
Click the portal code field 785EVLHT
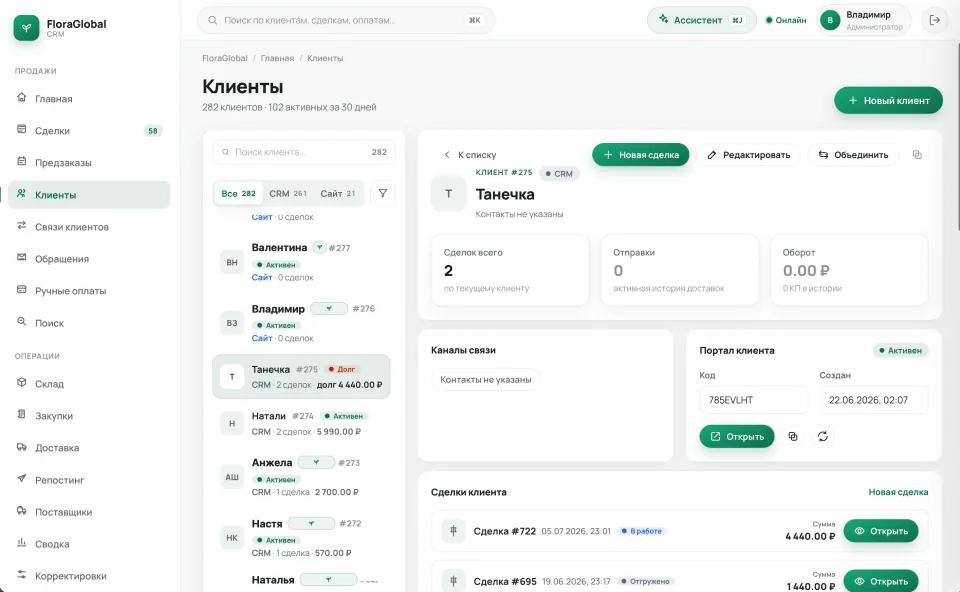coord(754,400)
